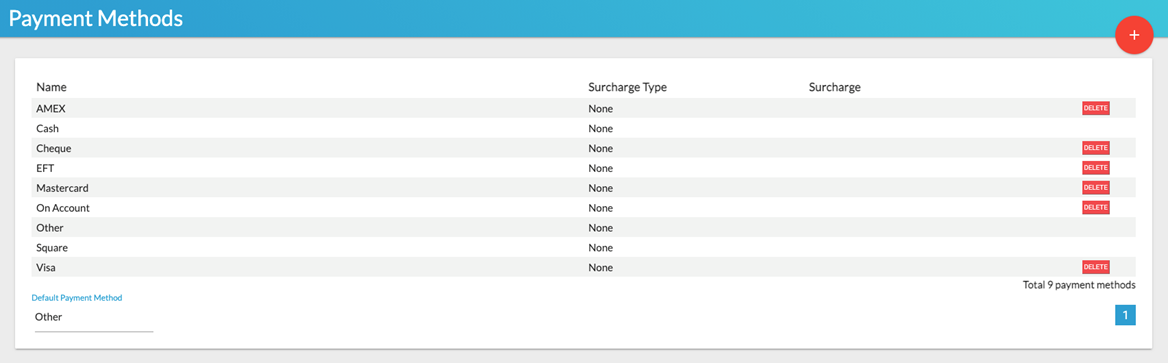
Task: Click the Surcharge column header
Action: pyautogui.click(x=834, y=87)
